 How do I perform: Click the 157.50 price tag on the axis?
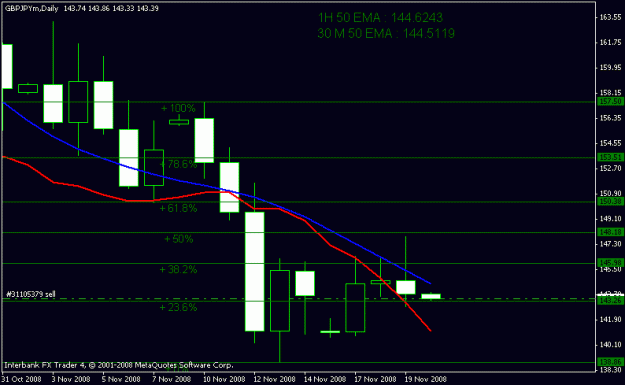[610, 102]
